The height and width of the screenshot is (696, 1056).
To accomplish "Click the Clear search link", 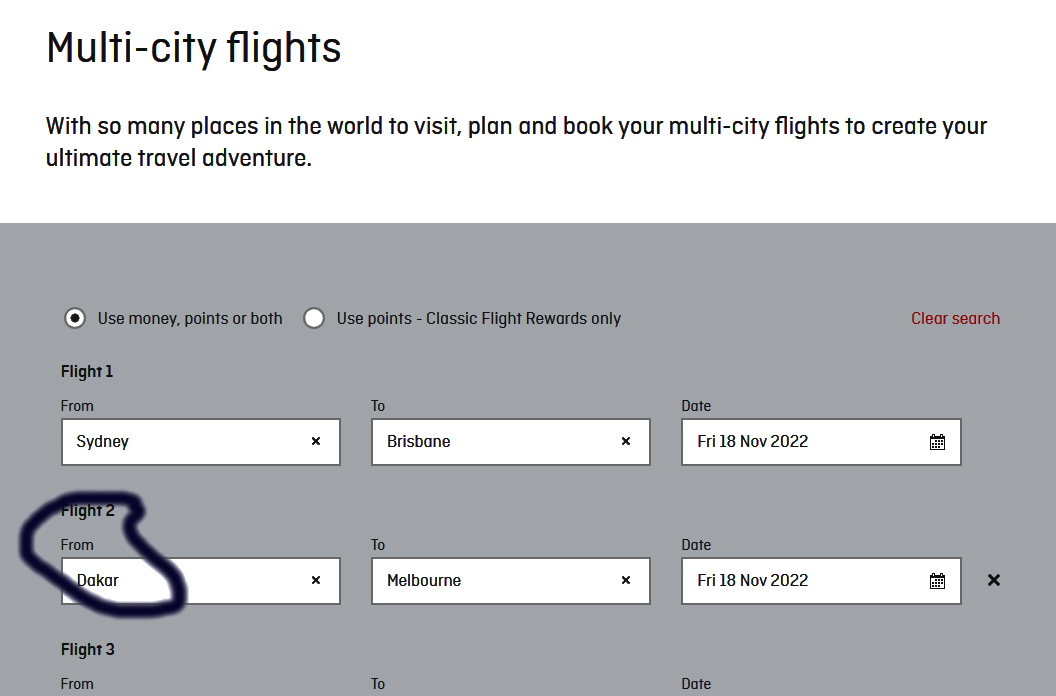I will [955, 318].
